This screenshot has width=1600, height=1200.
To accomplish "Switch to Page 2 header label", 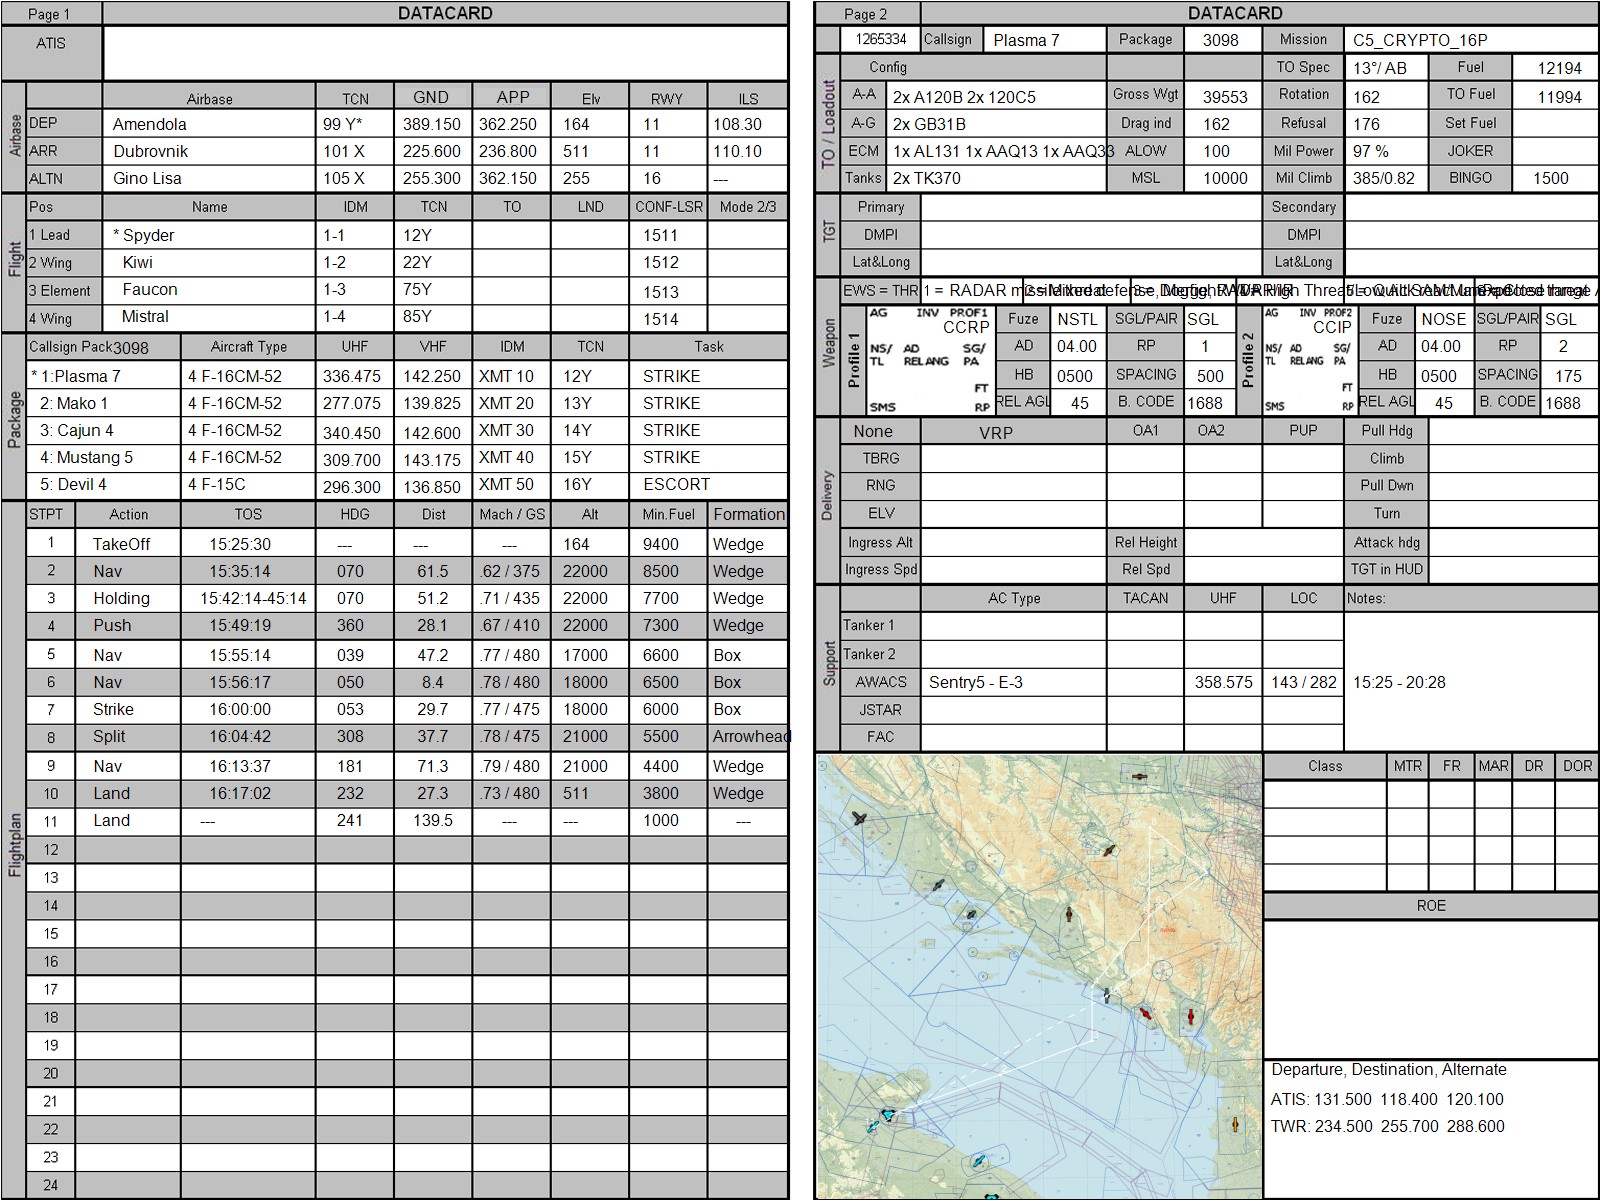I will pyautogui.click(x=865, y=14).
